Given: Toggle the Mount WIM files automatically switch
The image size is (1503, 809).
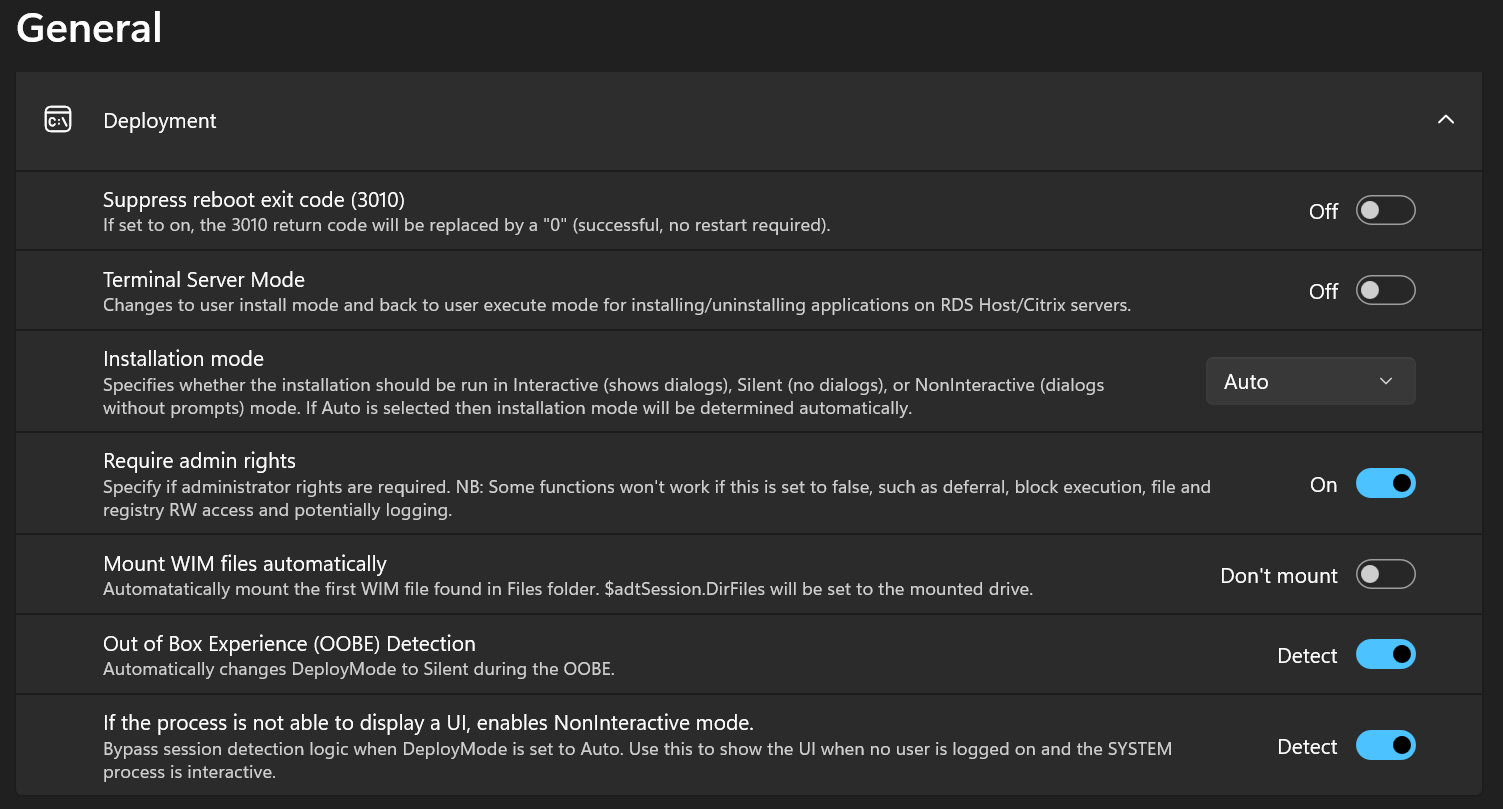Looking at the screenshot, I should tap(1385, 575).
